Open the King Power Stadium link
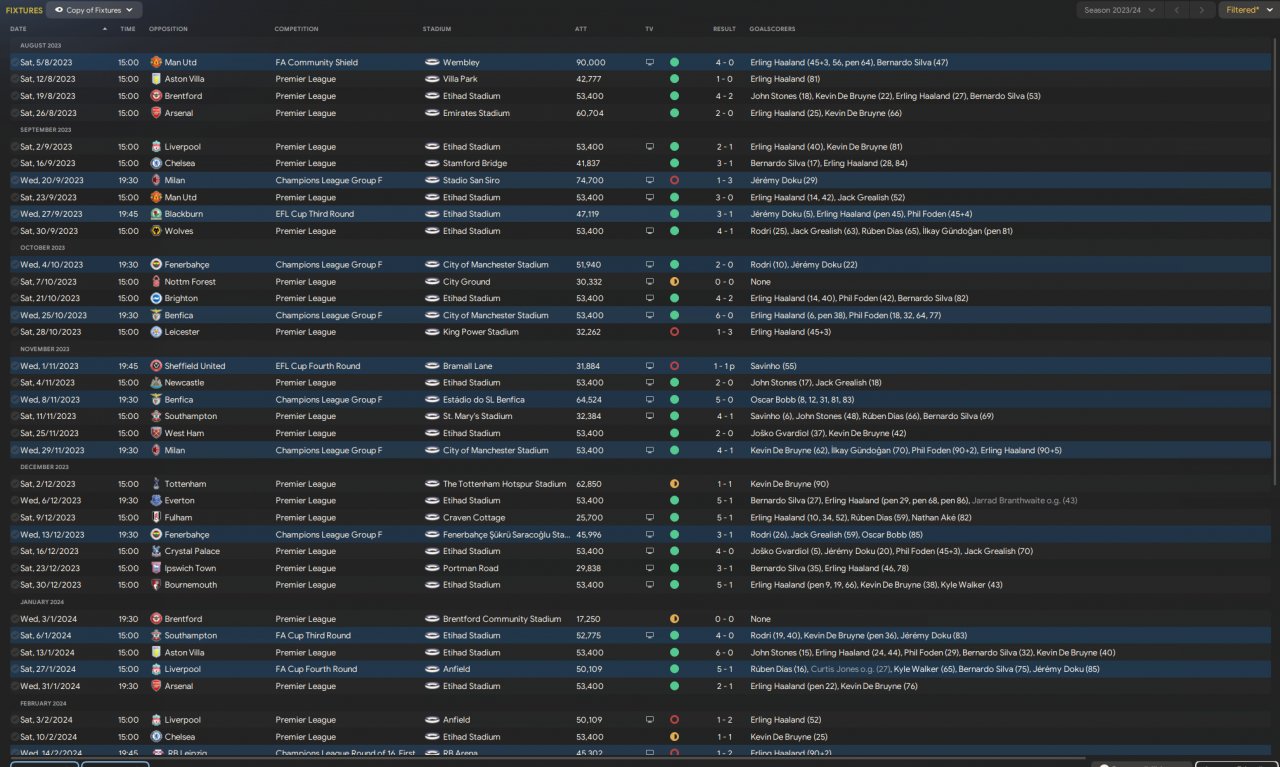This screenshot has width=1280, height=767. (x=481, y=332)
